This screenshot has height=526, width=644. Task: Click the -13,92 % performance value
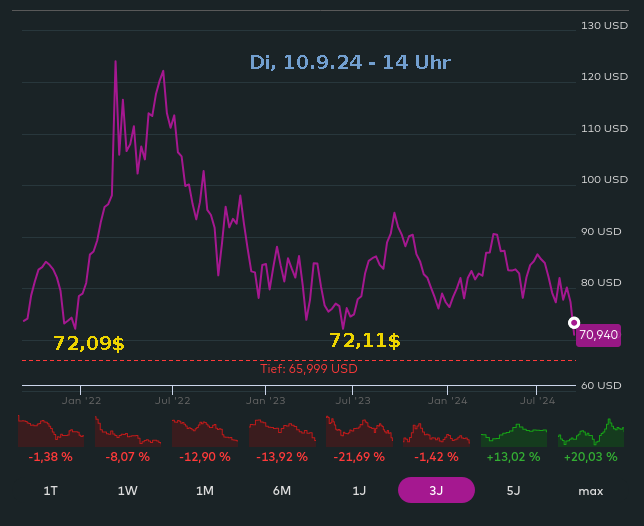point(282,457)
